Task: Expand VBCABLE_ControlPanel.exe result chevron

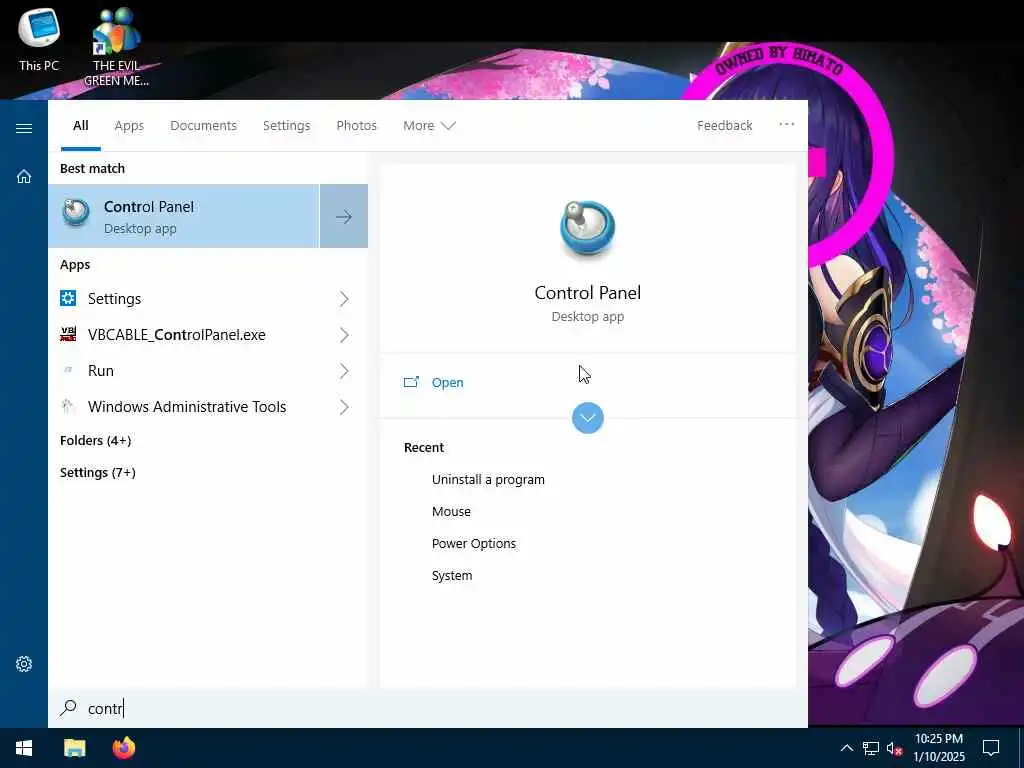Action: click(x=344, y=334)
